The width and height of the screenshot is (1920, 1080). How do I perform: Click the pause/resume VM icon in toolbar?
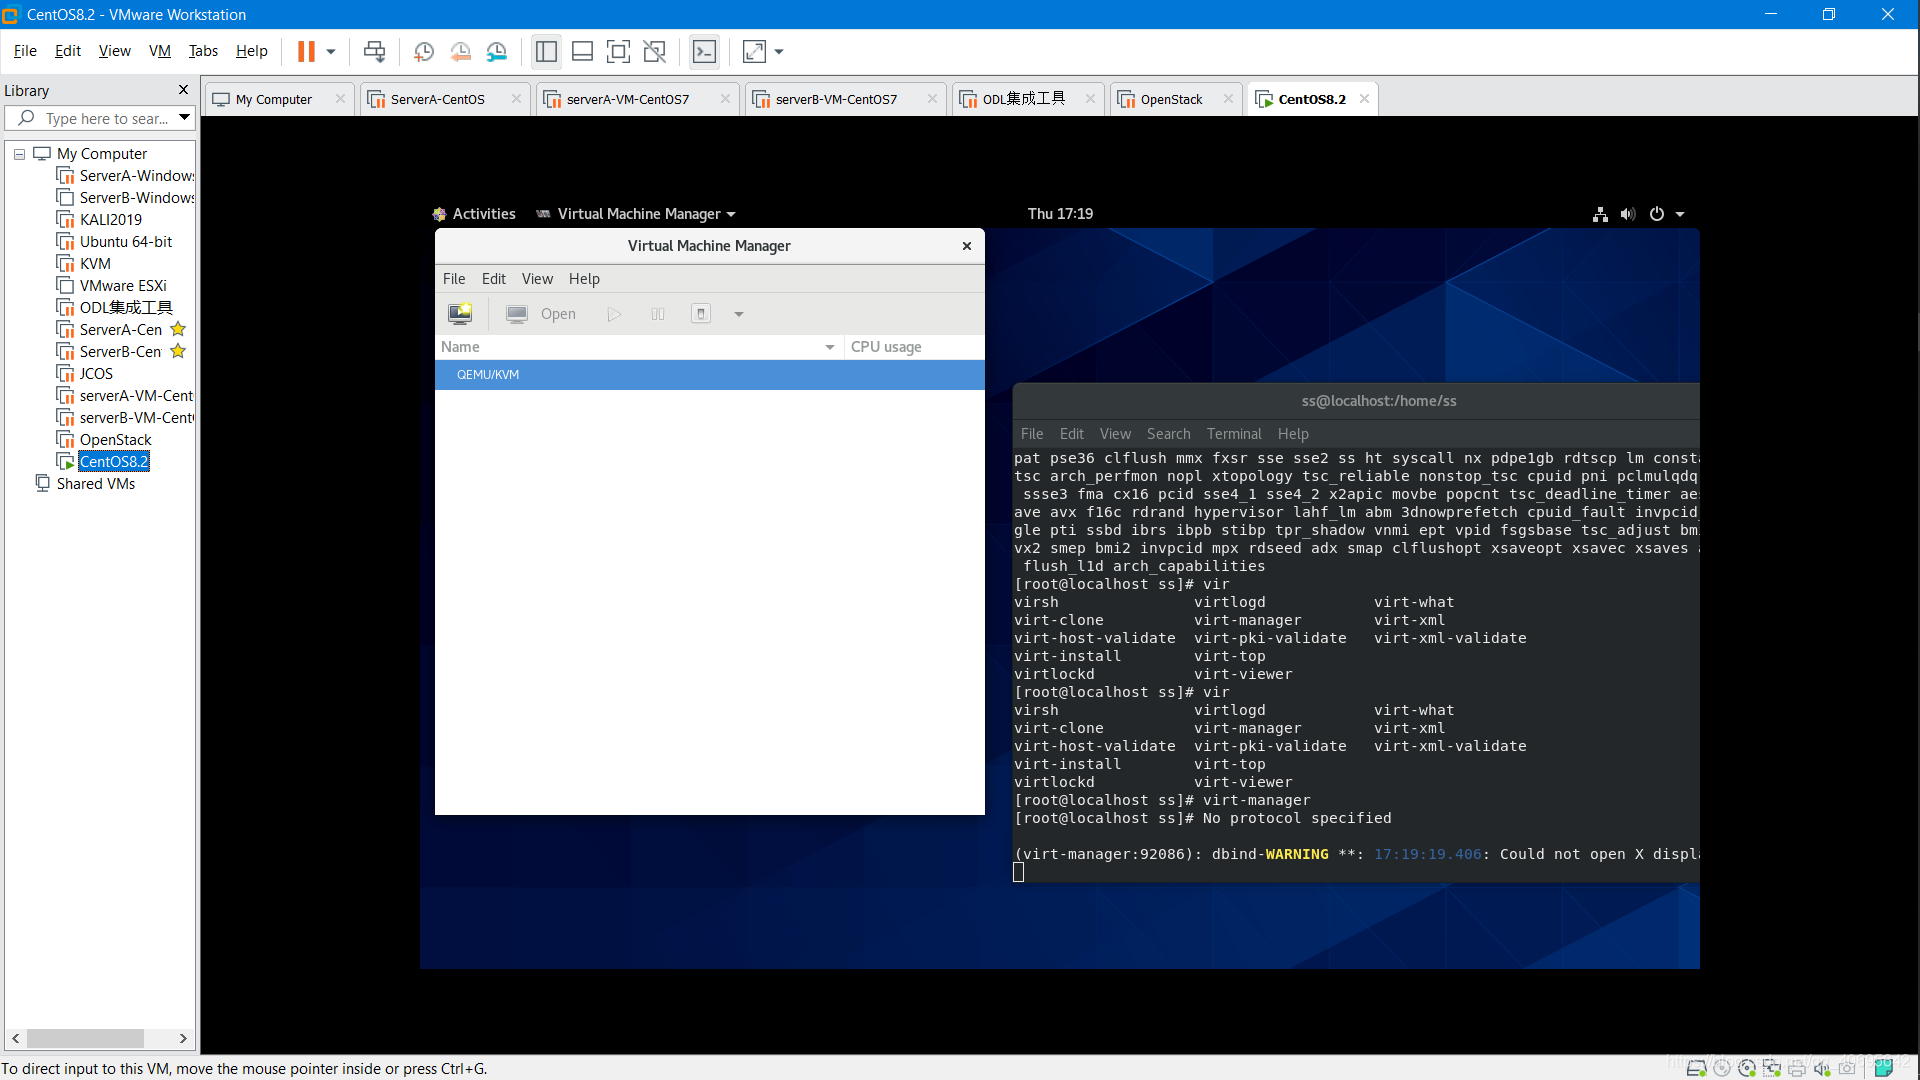point(305,51)
